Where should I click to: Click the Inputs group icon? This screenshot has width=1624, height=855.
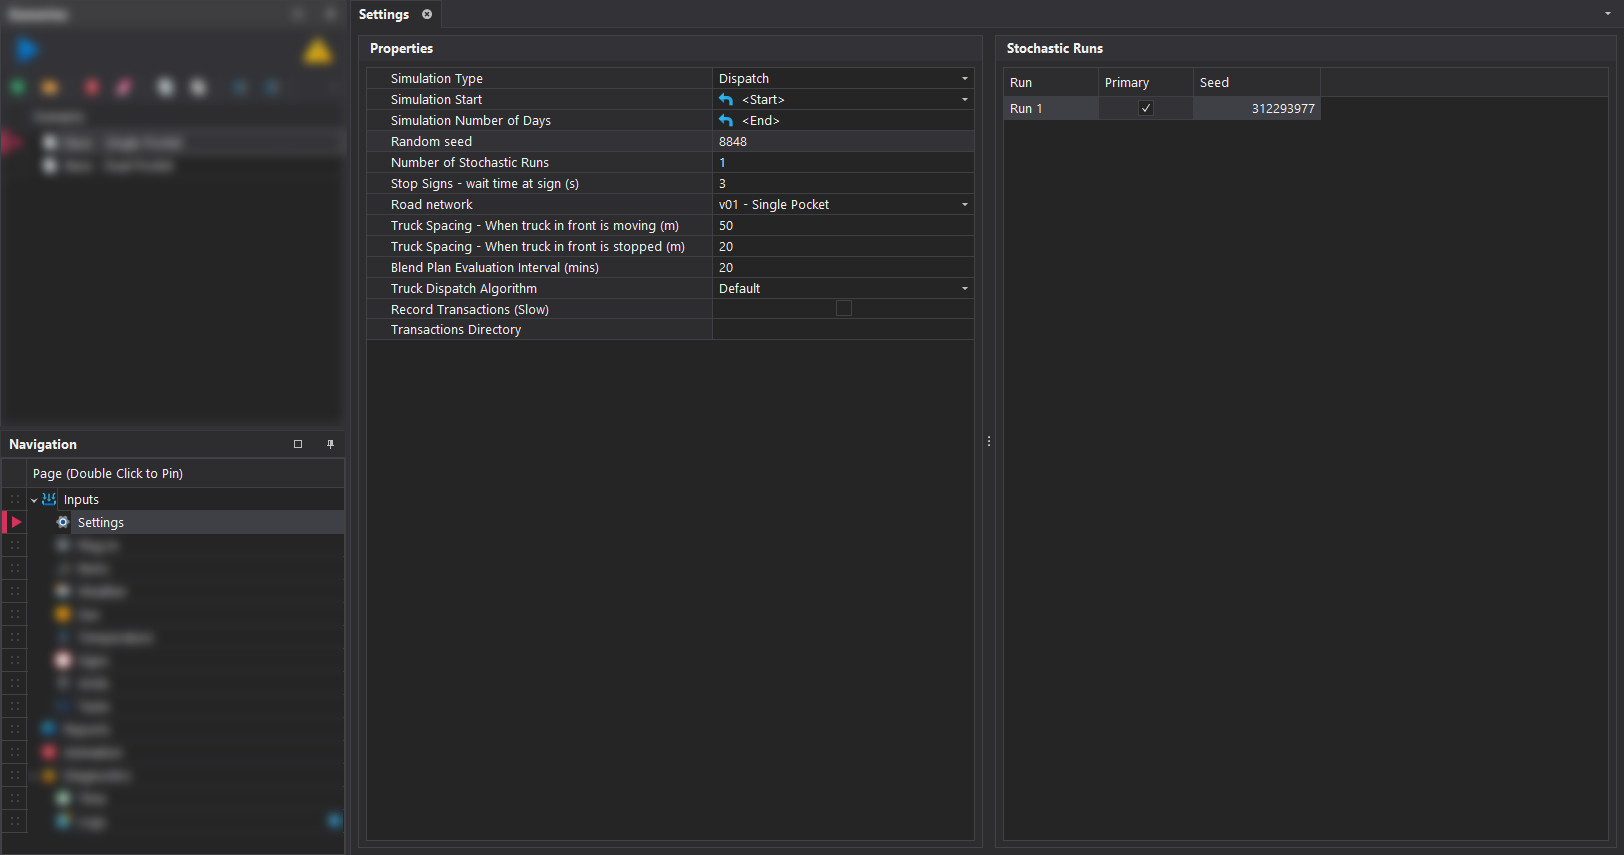[x=49, y=500]
